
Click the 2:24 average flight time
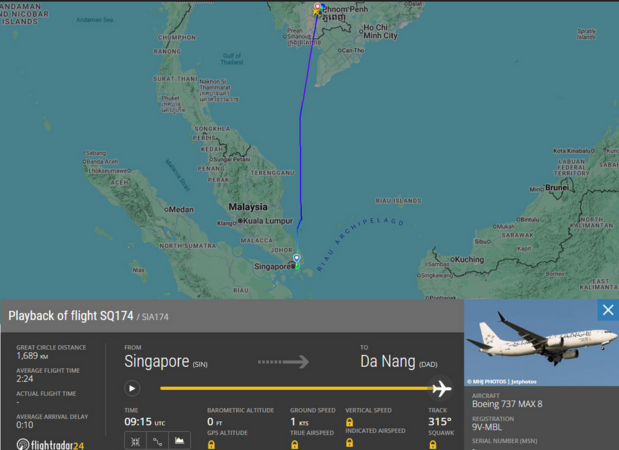[25, 379]
